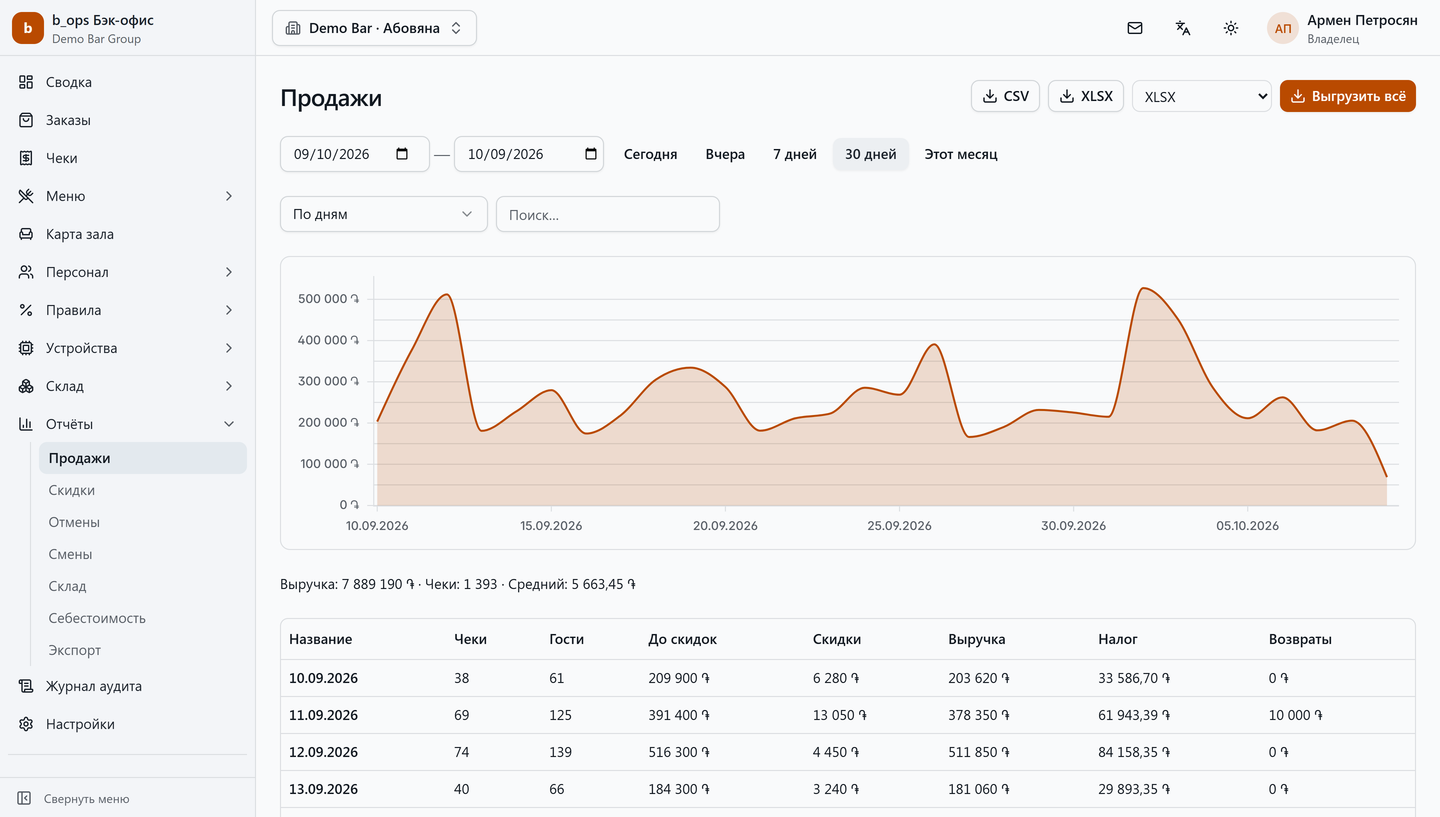The width and height of the screenshot is (1440, 817).
Task: Expand the Правила sidebar section
Action: [x=127, y=310]
